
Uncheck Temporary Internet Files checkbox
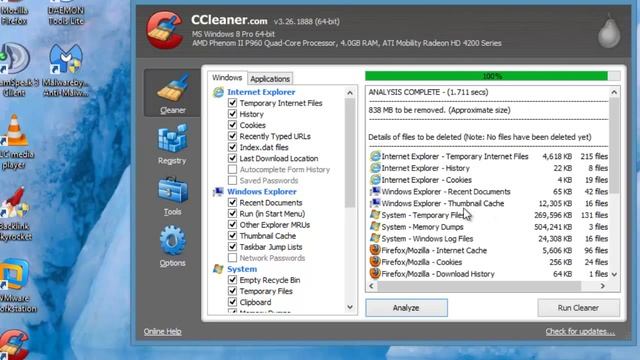click(232, 103)
